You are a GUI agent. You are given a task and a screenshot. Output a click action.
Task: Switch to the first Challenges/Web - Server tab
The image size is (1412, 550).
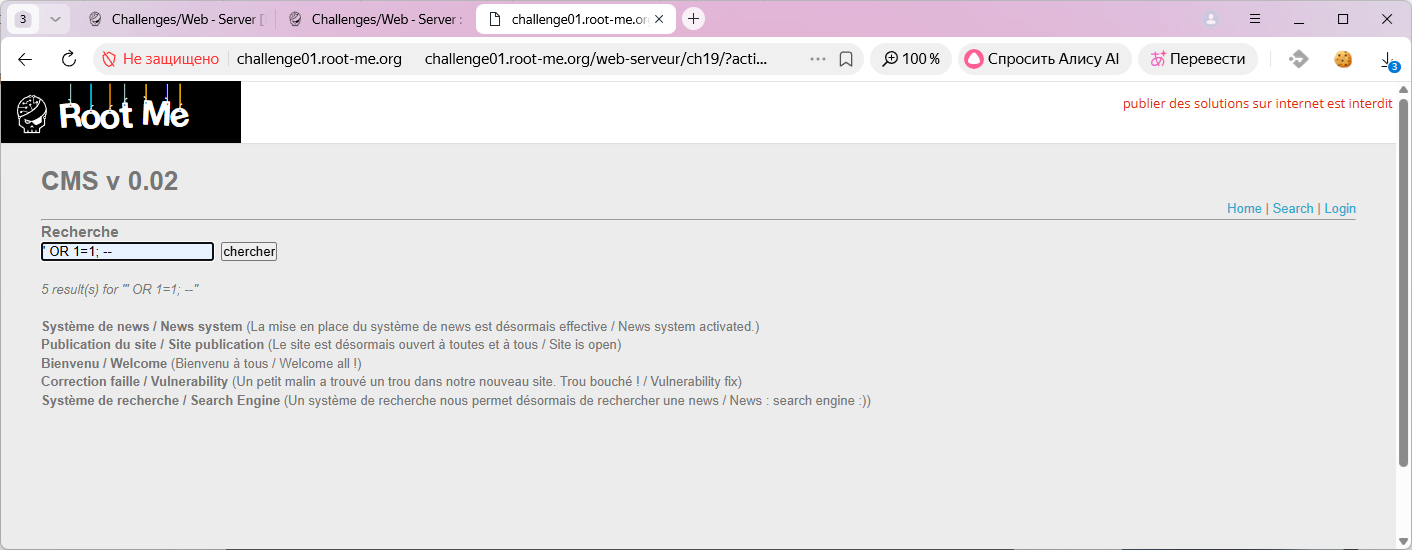coord(176,19)
